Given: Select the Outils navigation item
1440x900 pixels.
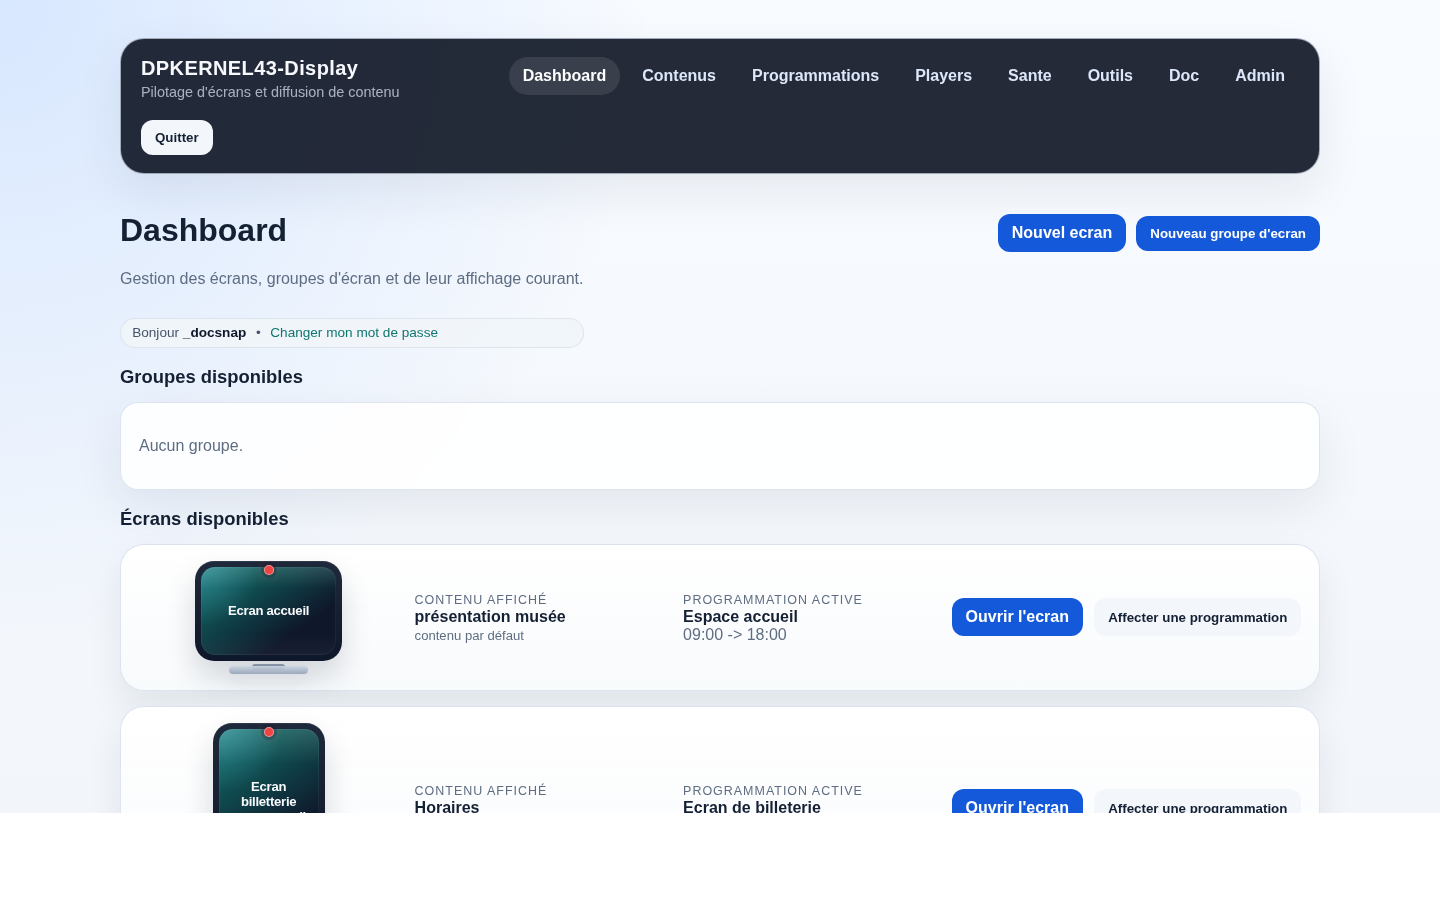Looking at the screenshot, I should tap(1110, 76).
